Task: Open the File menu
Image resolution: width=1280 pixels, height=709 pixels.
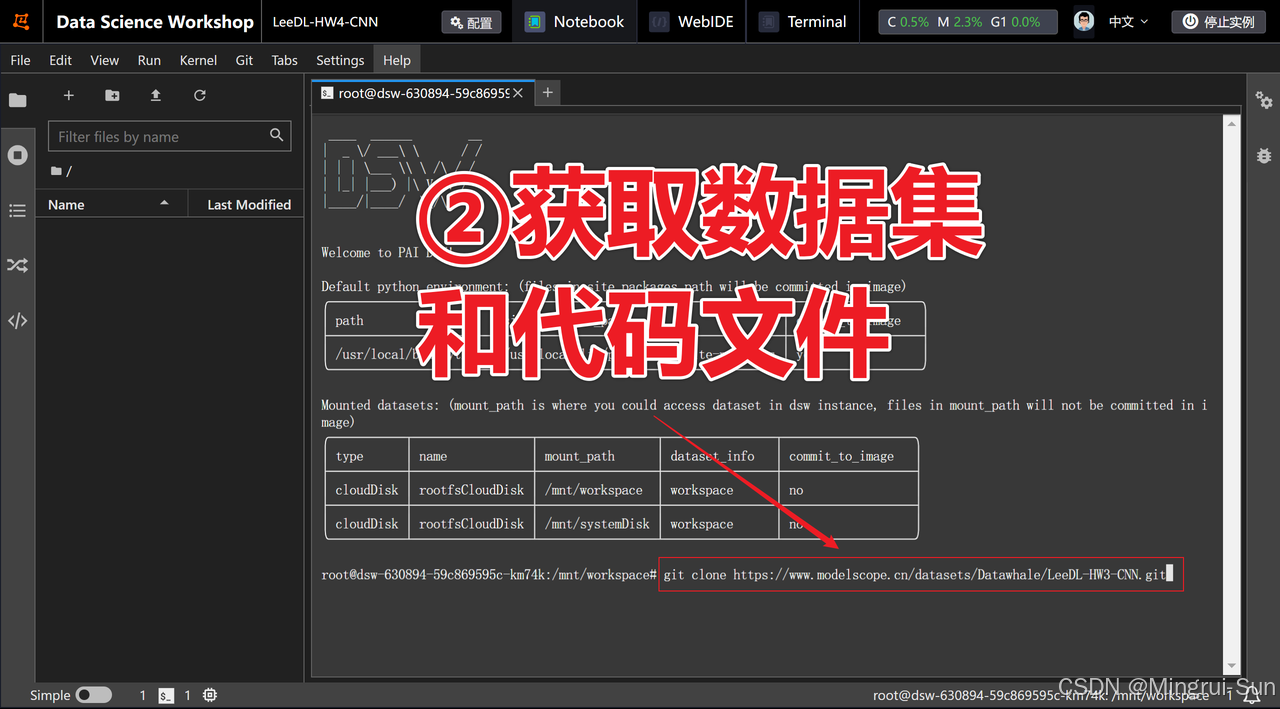Action: click(x=20, y=60)
